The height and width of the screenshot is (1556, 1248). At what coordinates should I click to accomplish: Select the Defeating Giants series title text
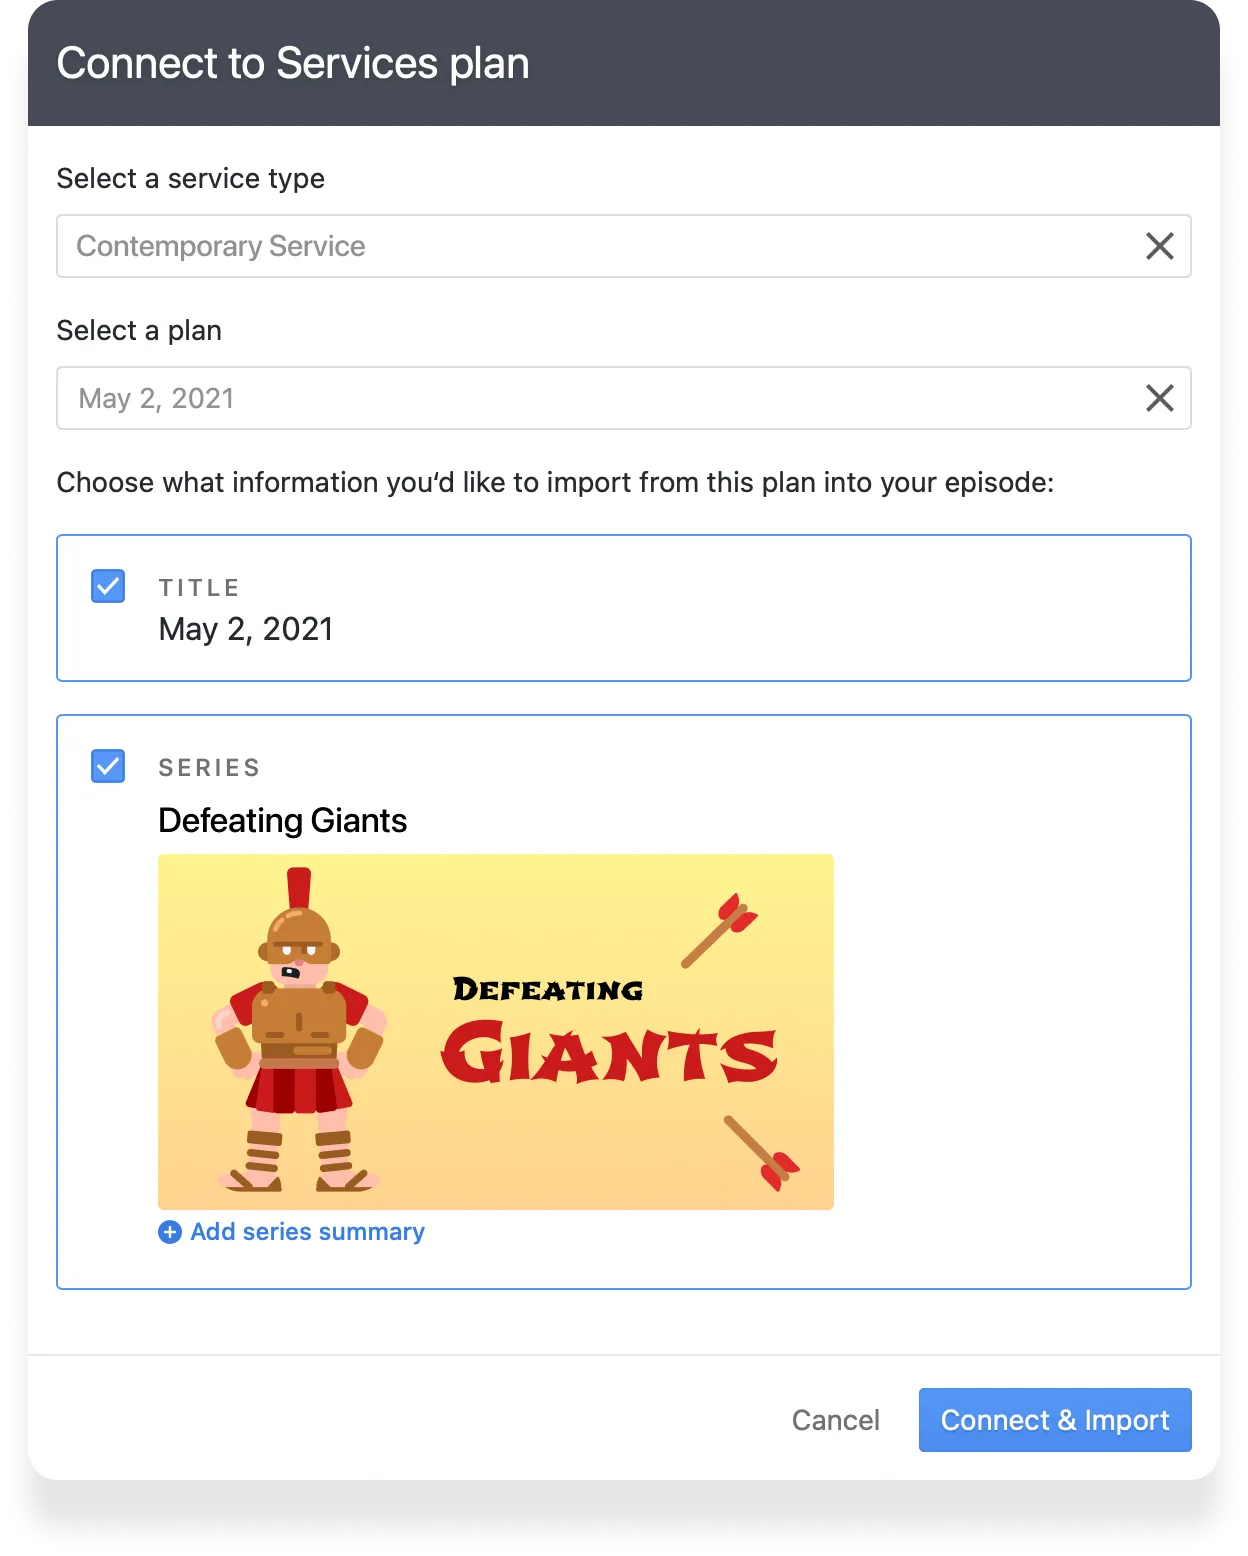(283, 820)
